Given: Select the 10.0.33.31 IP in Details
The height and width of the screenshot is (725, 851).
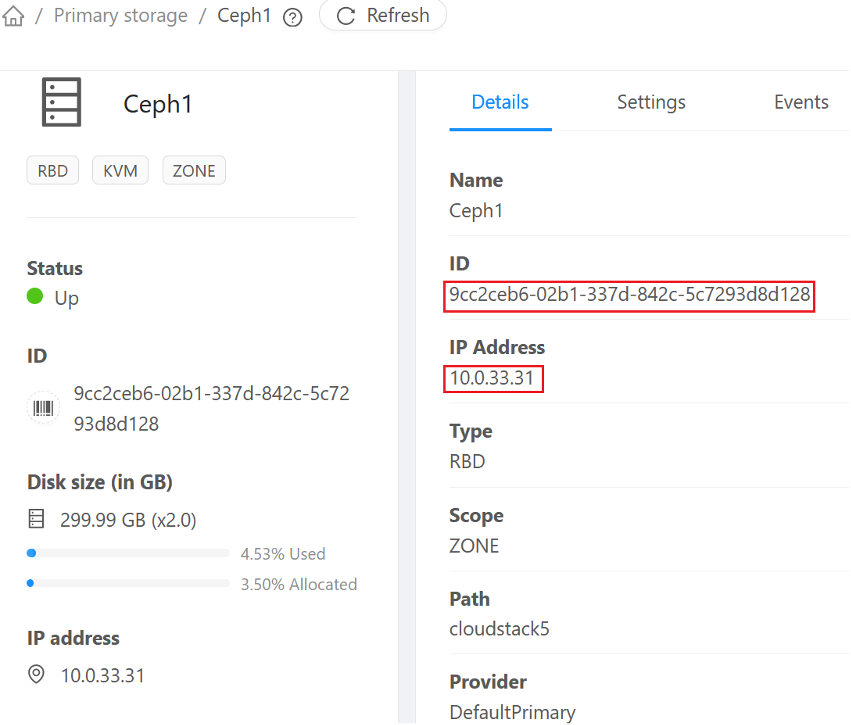Looking at the screenshot, I should click(x=493, y=379).
